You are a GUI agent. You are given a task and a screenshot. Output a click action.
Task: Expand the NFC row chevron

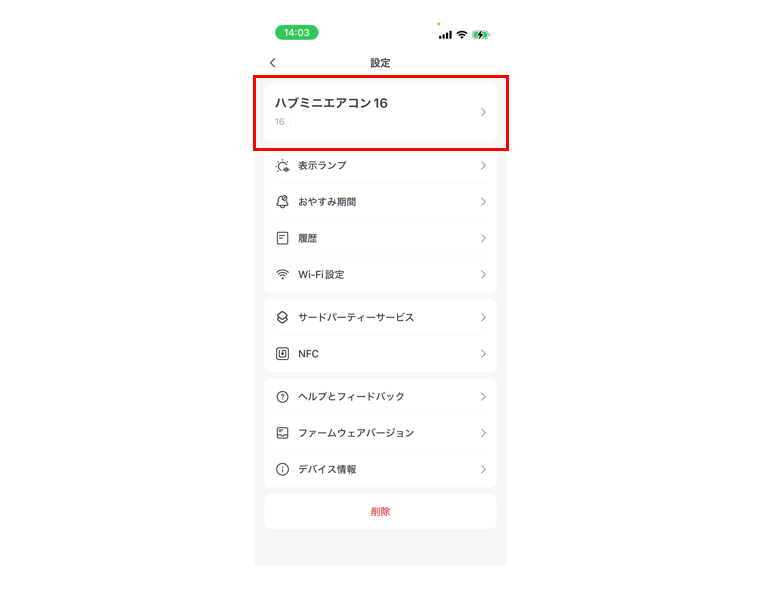[483, 354]
